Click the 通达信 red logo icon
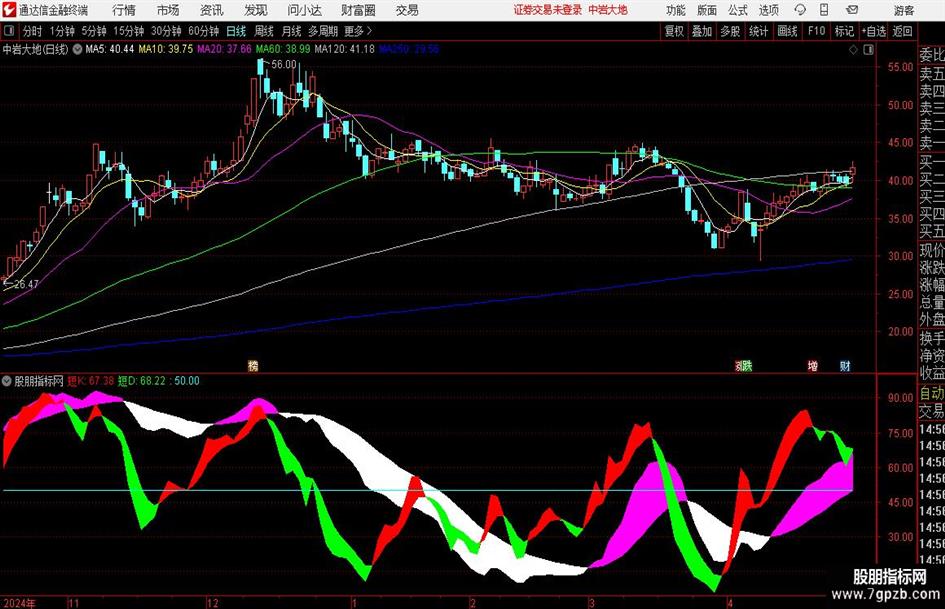The image size is (945, 609). click(8, 10)
